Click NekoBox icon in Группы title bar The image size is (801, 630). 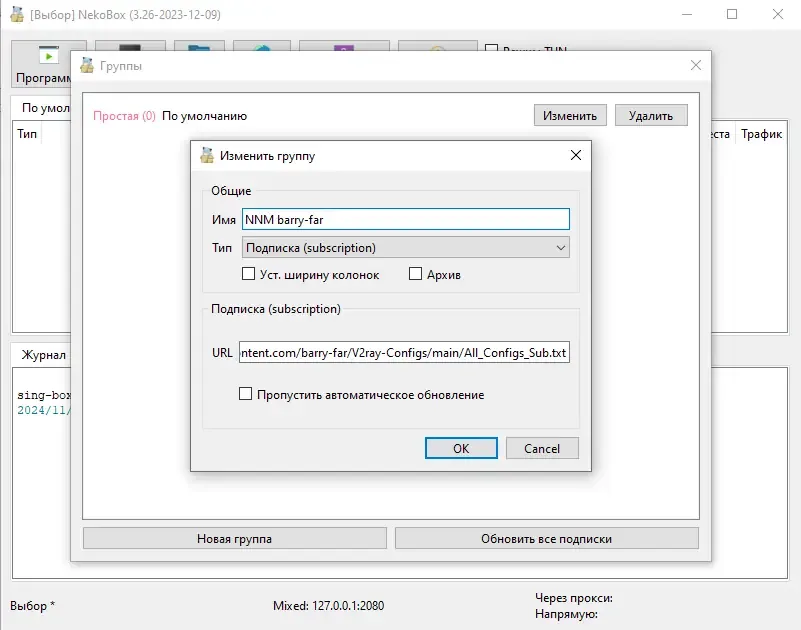[87, 66]
